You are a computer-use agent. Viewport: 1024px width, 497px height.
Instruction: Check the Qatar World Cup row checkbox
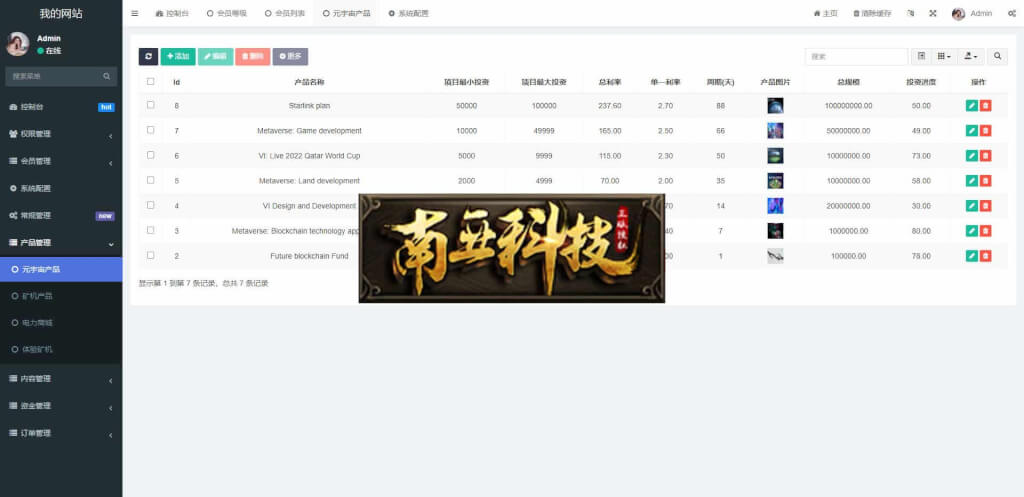(151, 155)
